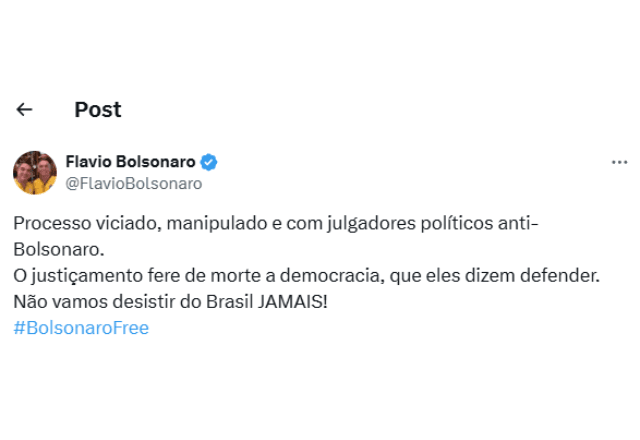Viewport: 640px width, 440px height.
Task: Open the #BolsonaroFree hashtag
Action: coord(81,327)
